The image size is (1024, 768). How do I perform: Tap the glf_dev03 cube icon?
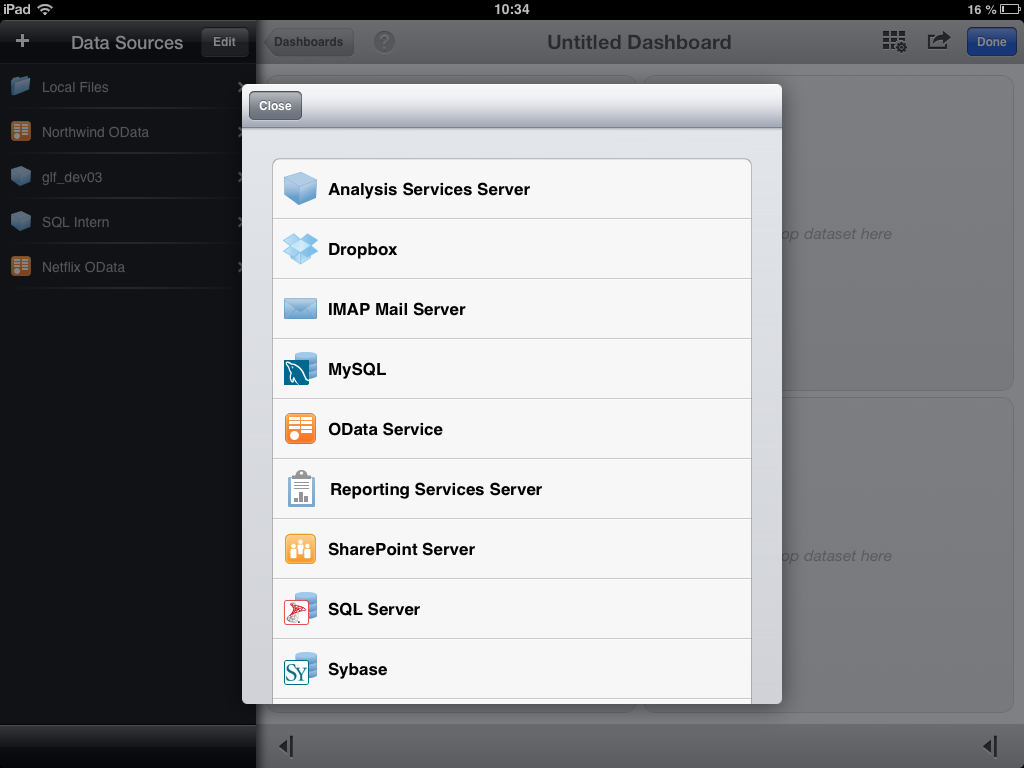pyautogui.click(x=21, y=176)
